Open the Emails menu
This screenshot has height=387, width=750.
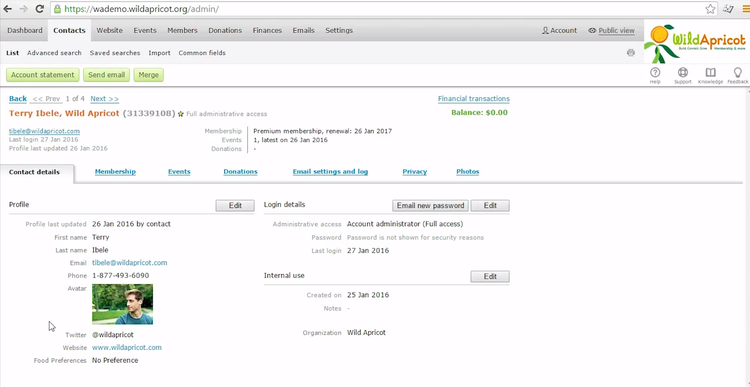coord(304,30)
